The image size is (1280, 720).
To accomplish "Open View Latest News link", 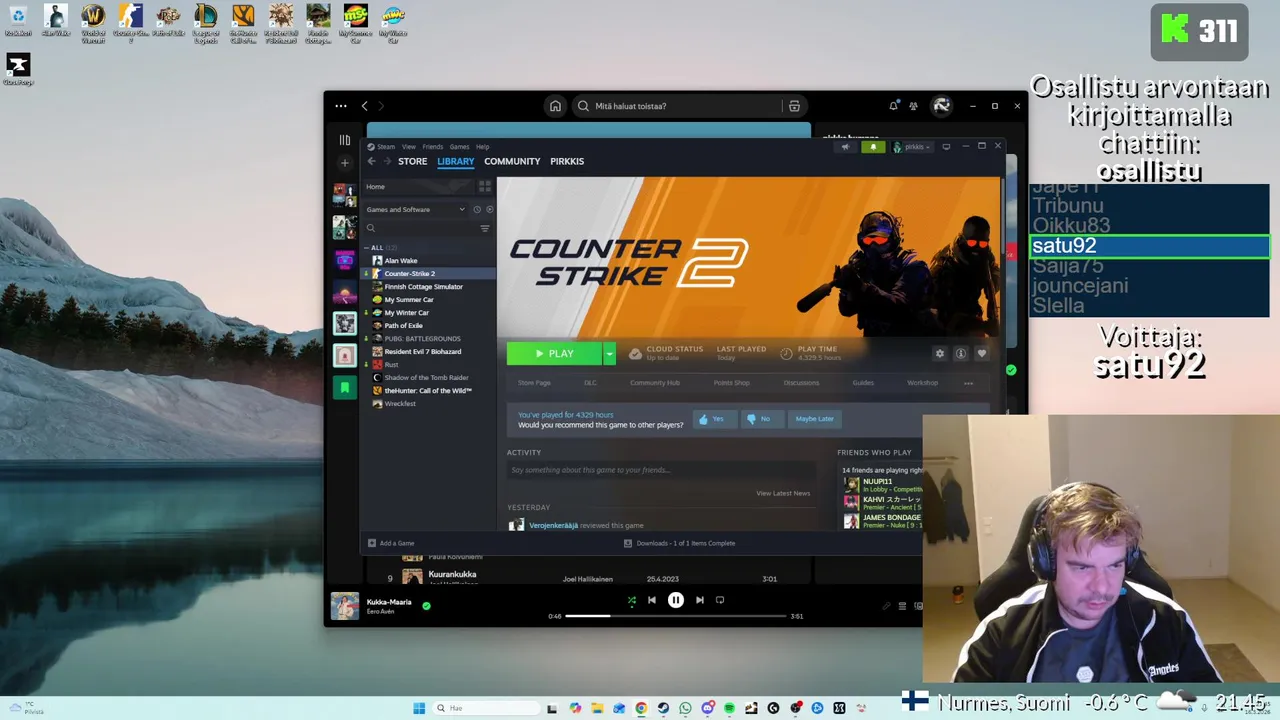I will click(x=783, y=493).
